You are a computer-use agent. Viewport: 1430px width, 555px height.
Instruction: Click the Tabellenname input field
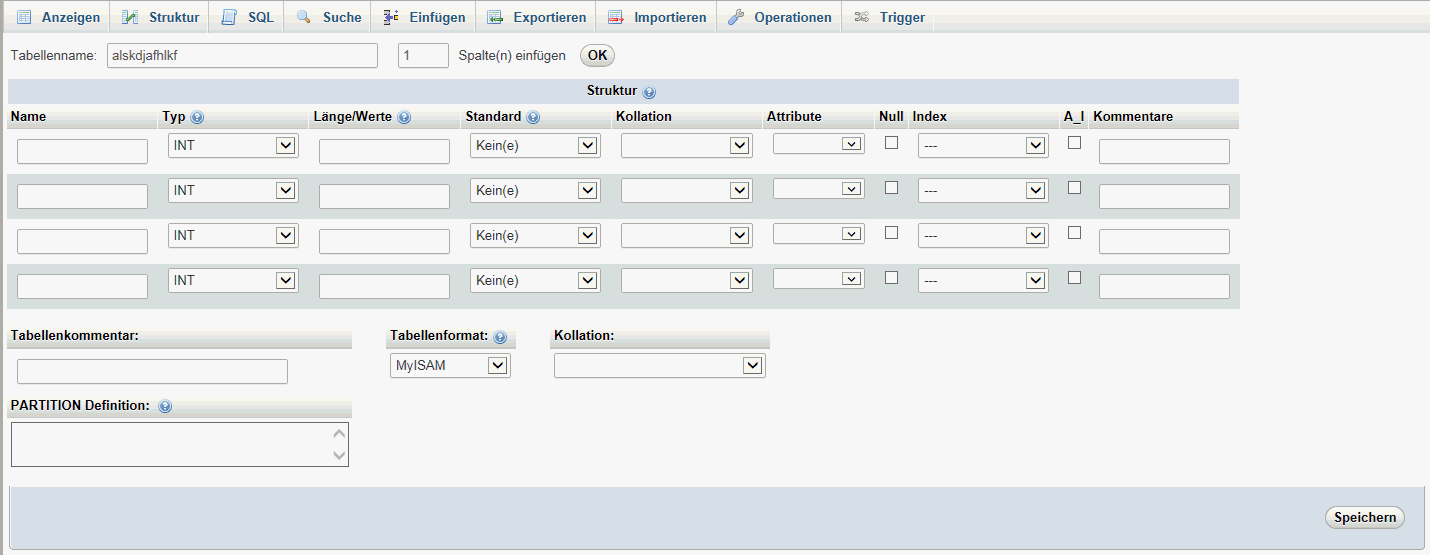coord(241,55)
